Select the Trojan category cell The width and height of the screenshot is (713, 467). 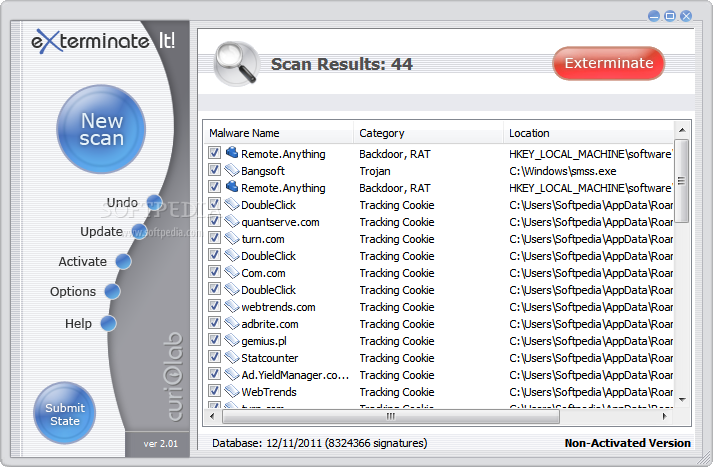[375, 171]
